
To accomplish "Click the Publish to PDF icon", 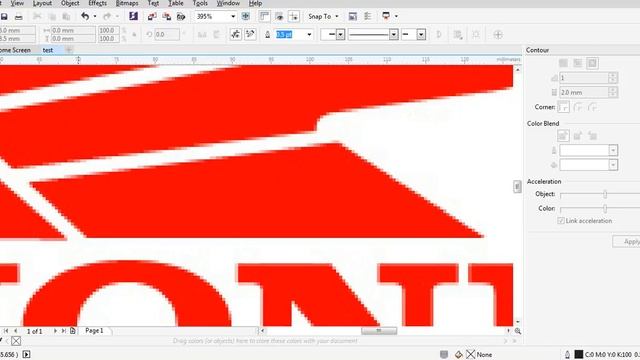I will click(181, 16).
